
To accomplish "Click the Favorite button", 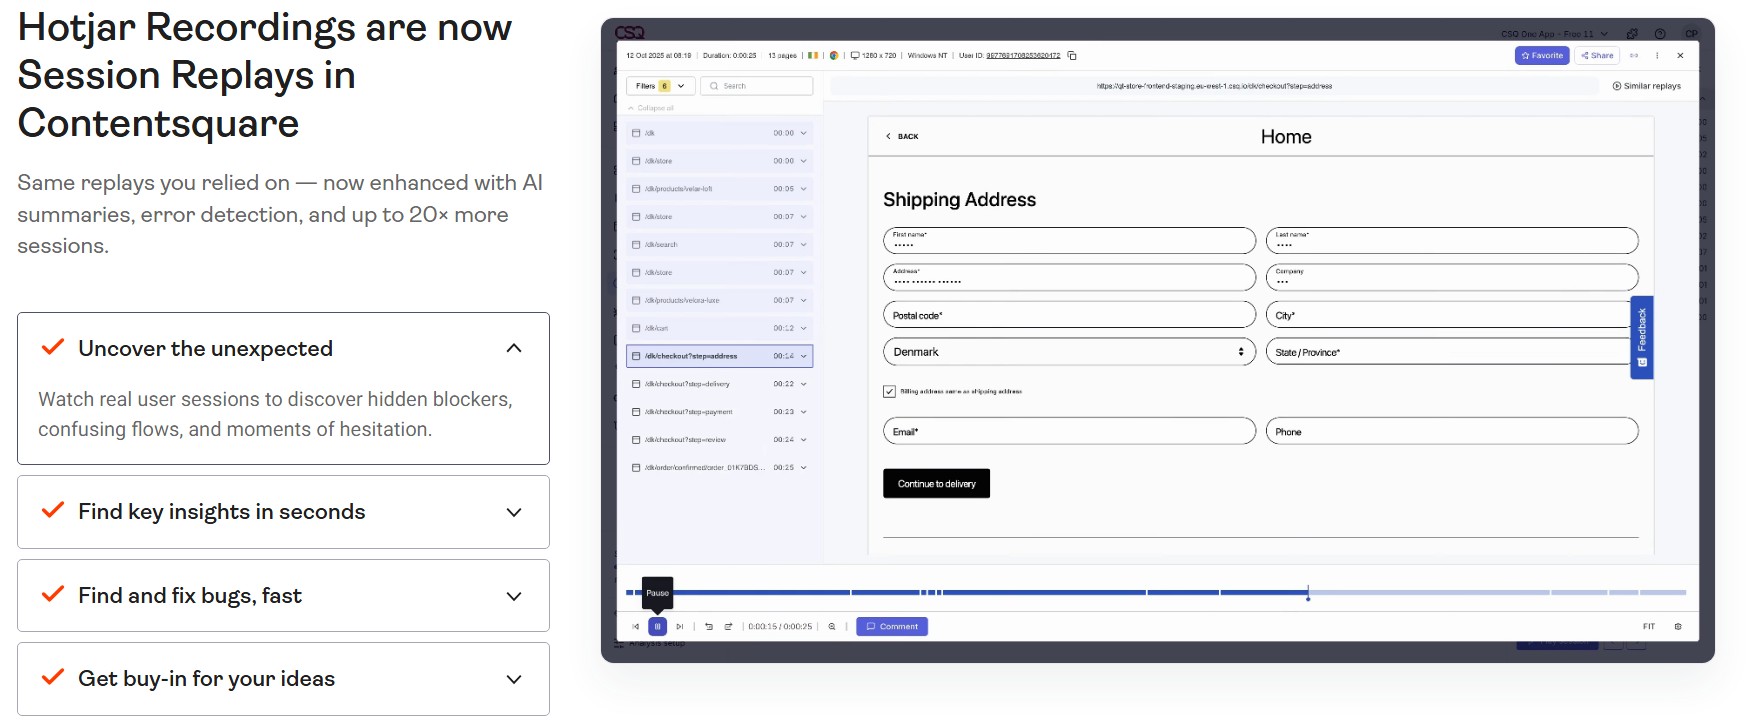I will pos(1541,56).
